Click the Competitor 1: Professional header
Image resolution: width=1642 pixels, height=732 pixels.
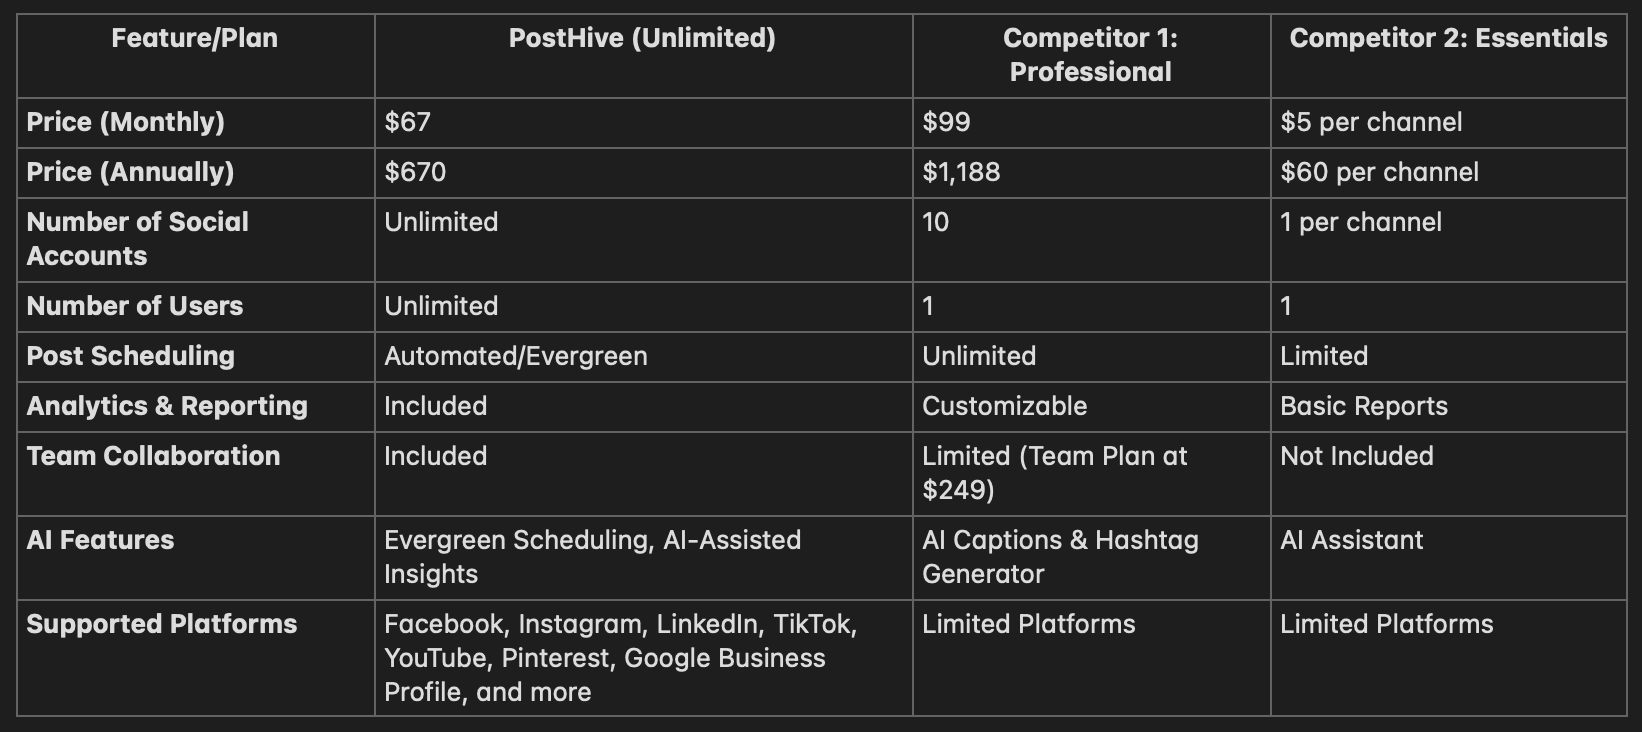tap(1091, 55)
